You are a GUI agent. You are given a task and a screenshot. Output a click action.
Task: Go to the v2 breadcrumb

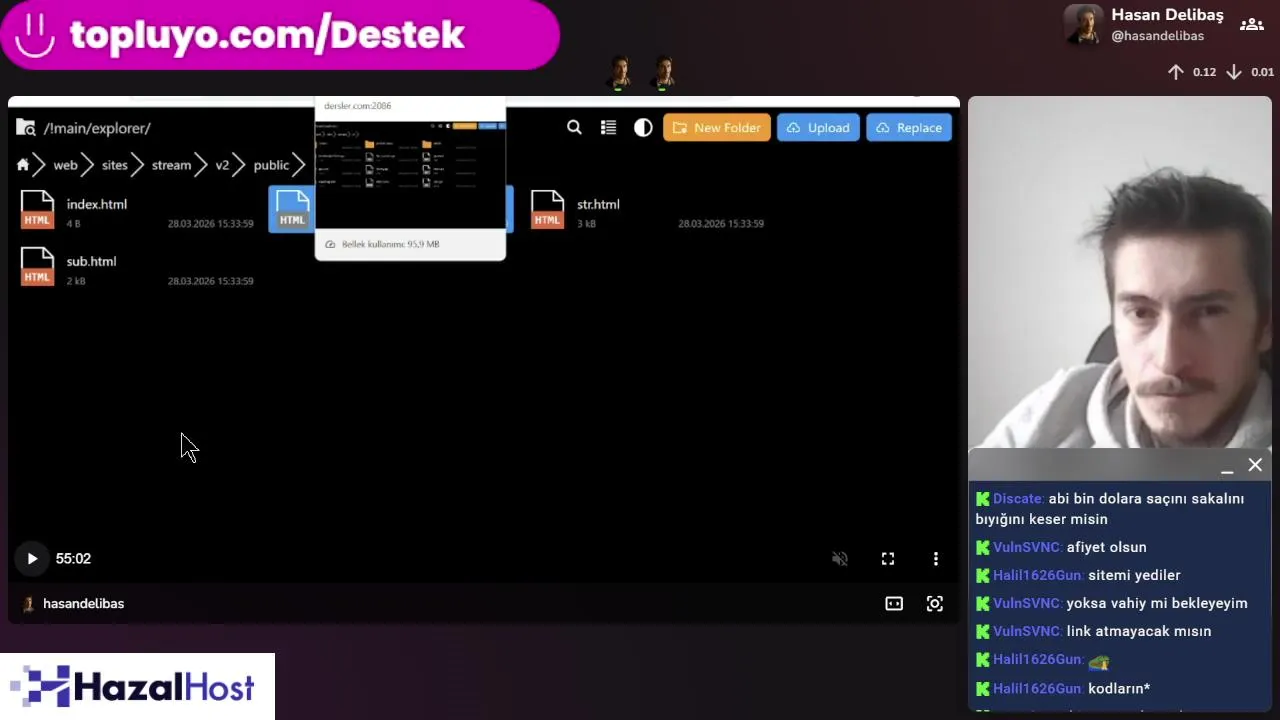pyautogui.click(x=222, y=165)
